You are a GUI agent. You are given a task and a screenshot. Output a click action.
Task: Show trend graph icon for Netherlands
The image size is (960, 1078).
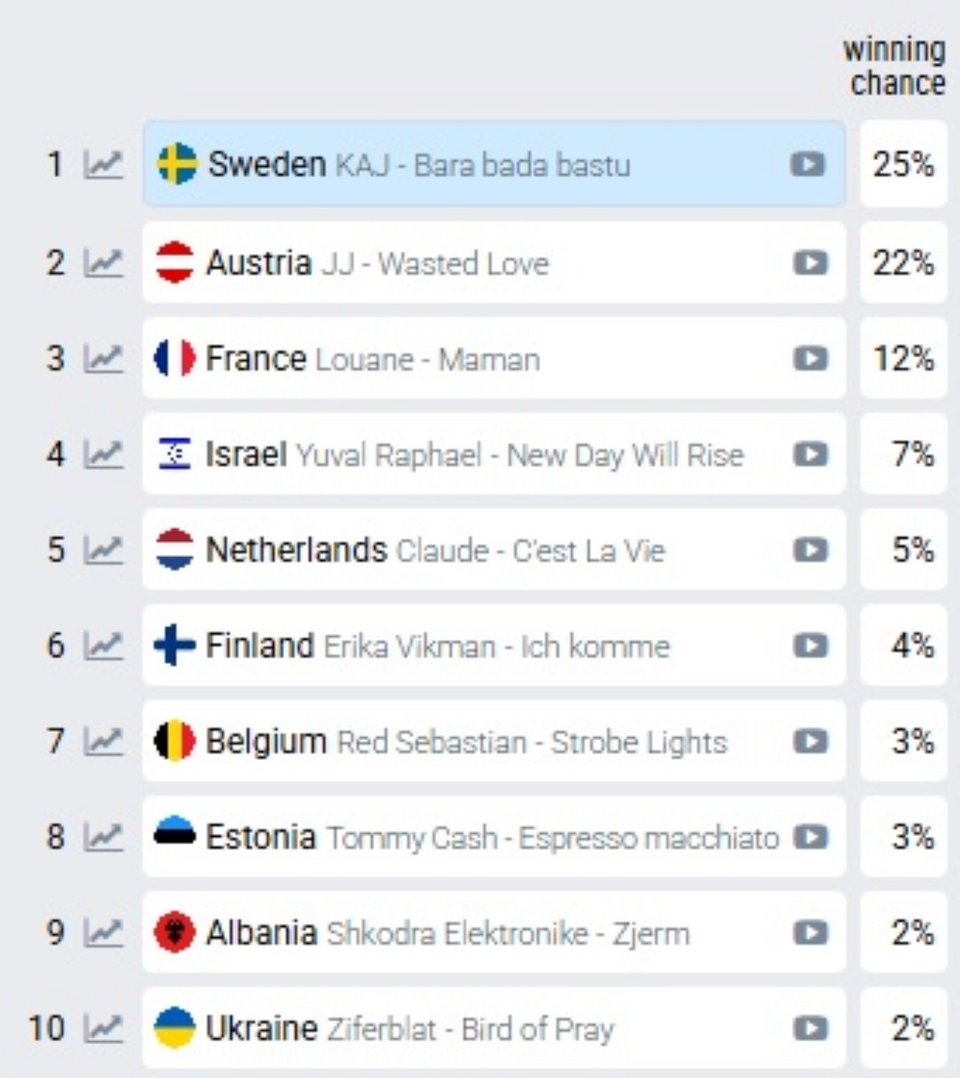point(104,549)
